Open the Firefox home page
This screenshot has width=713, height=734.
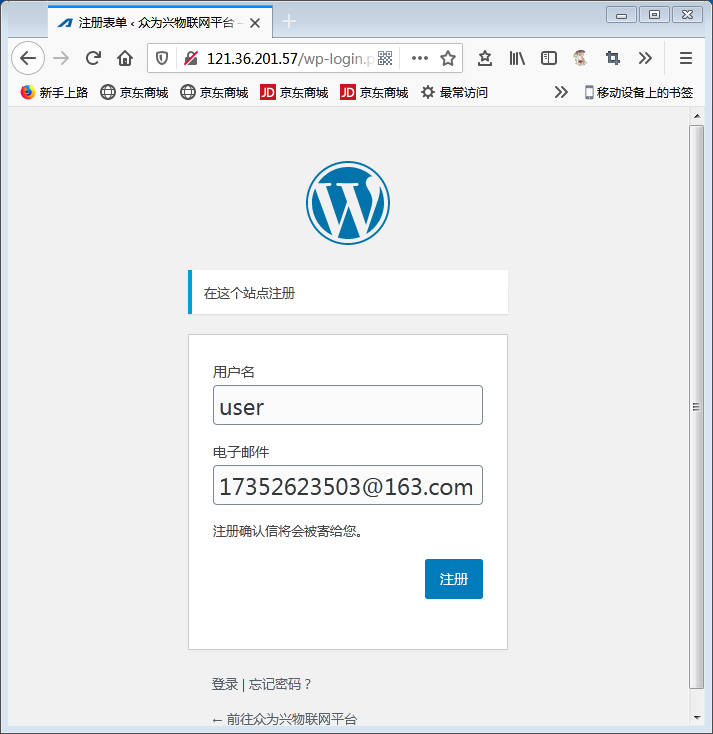[x=125, y=58]
